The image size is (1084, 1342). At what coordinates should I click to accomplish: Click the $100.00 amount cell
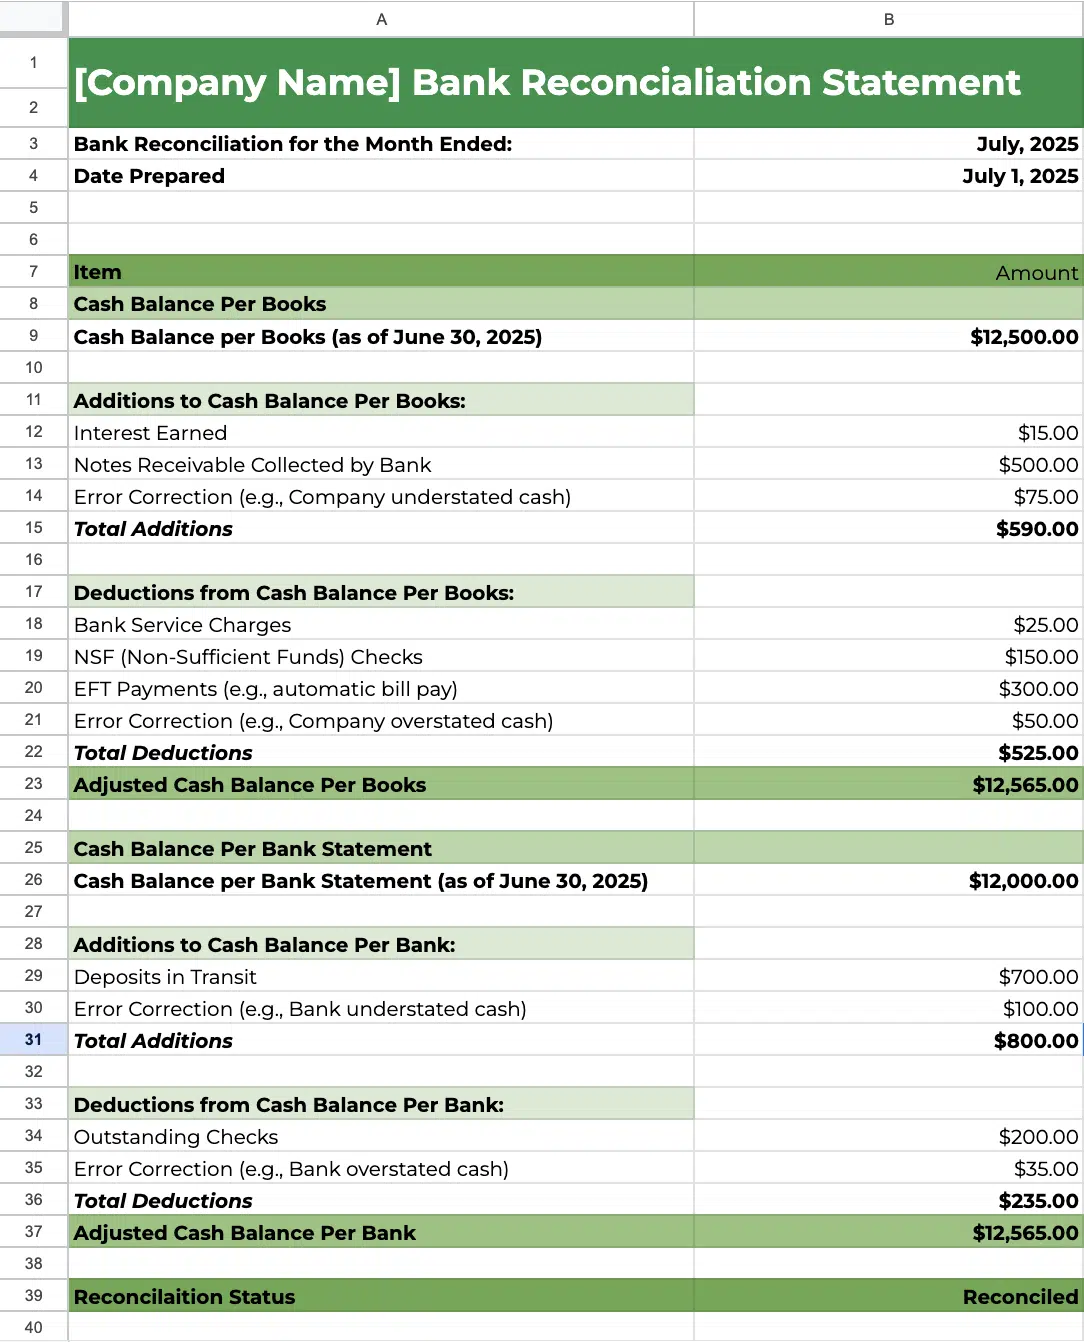coord(888,1008)
